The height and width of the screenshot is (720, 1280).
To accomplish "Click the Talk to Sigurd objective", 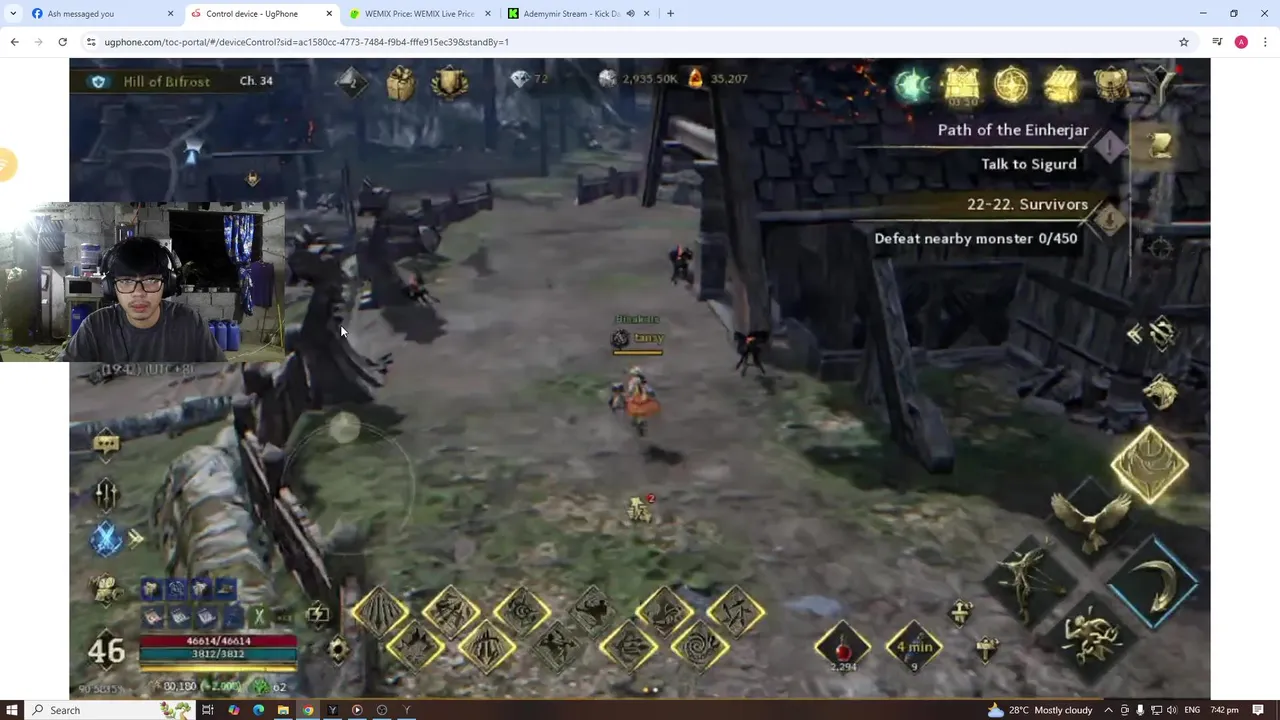I will [1029, 164].
